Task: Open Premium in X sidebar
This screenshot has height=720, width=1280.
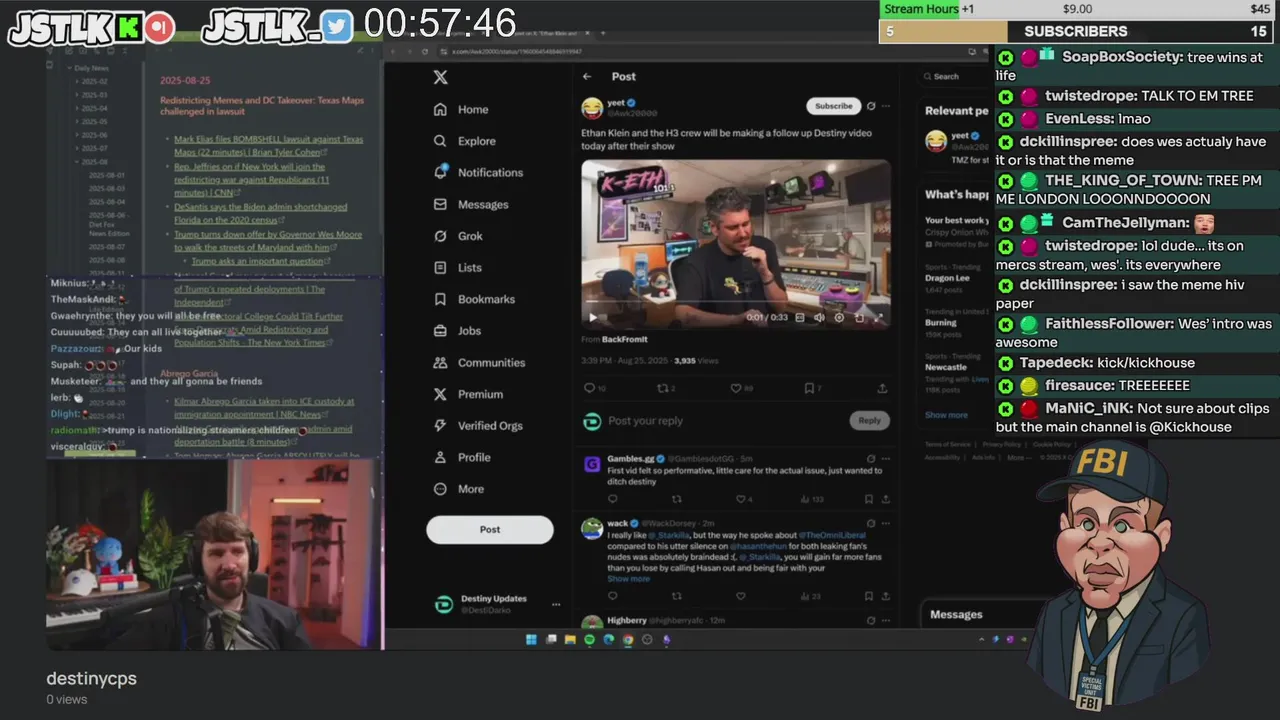Action: pos(468,394)
